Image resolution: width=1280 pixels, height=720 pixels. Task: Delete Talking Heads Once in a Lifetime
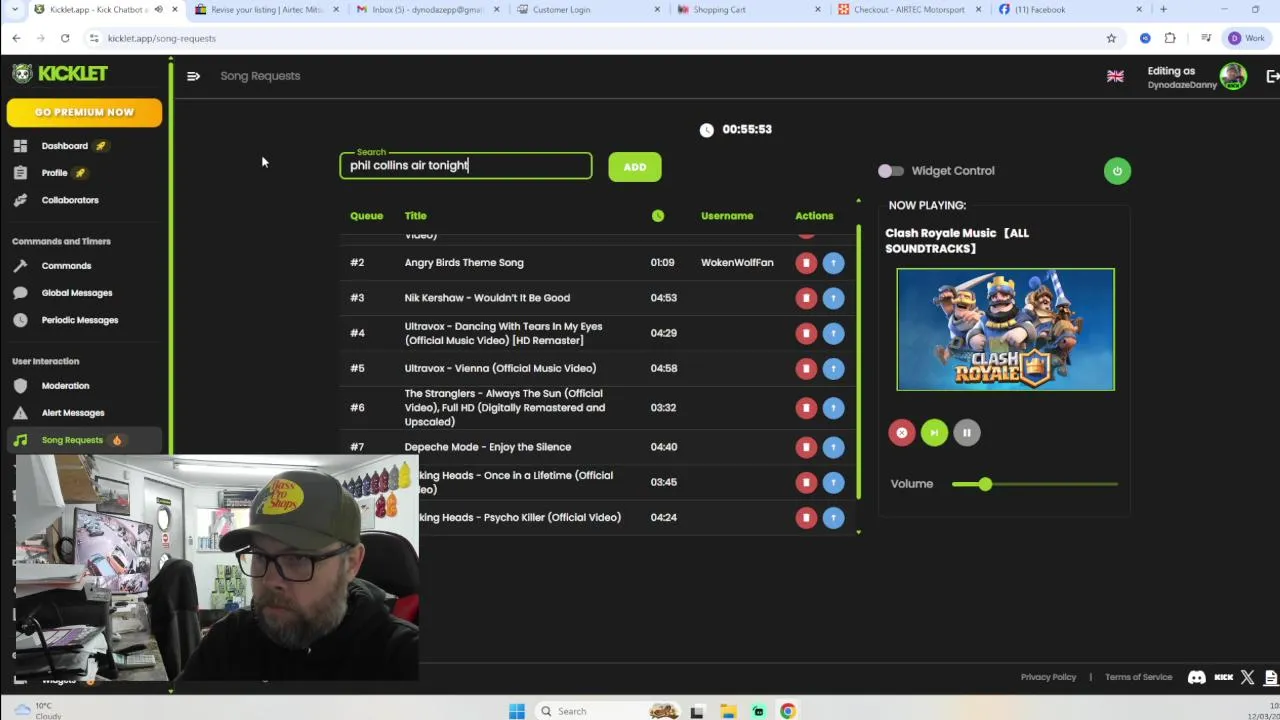(806, 482)
